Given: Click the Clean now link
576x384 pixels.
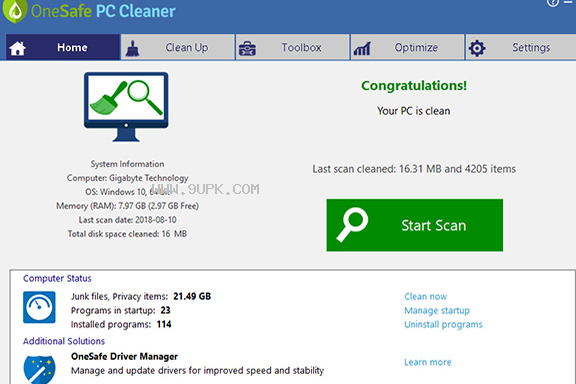Looking at the screenshot, I should point(425,296).
